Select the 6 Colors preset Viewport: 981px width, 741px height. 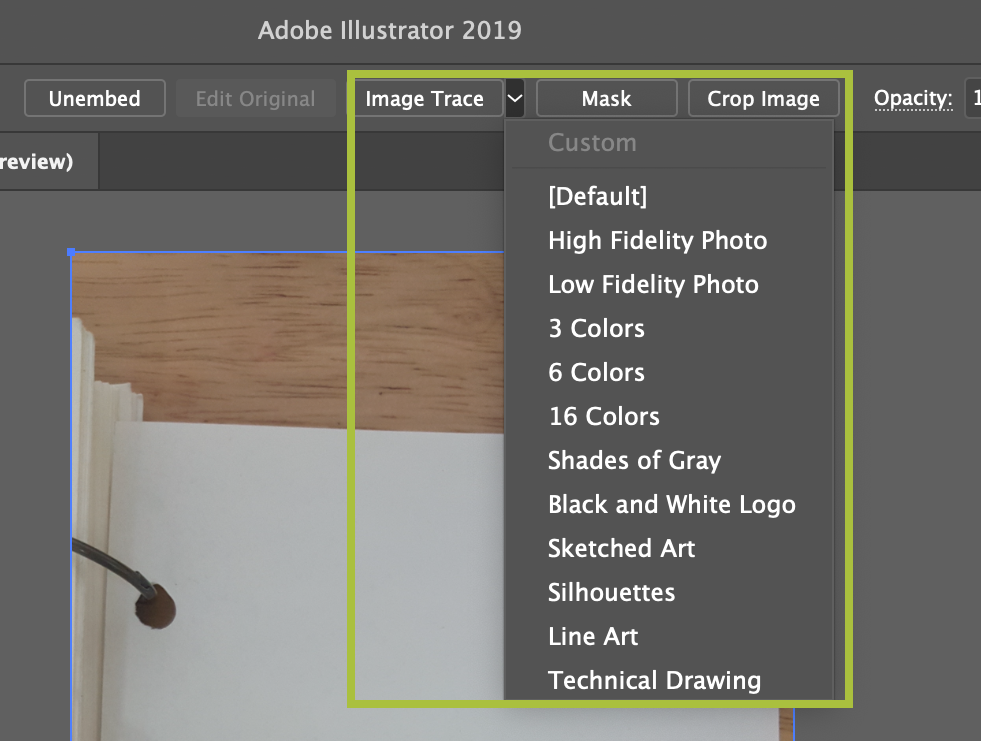[668, 372]
